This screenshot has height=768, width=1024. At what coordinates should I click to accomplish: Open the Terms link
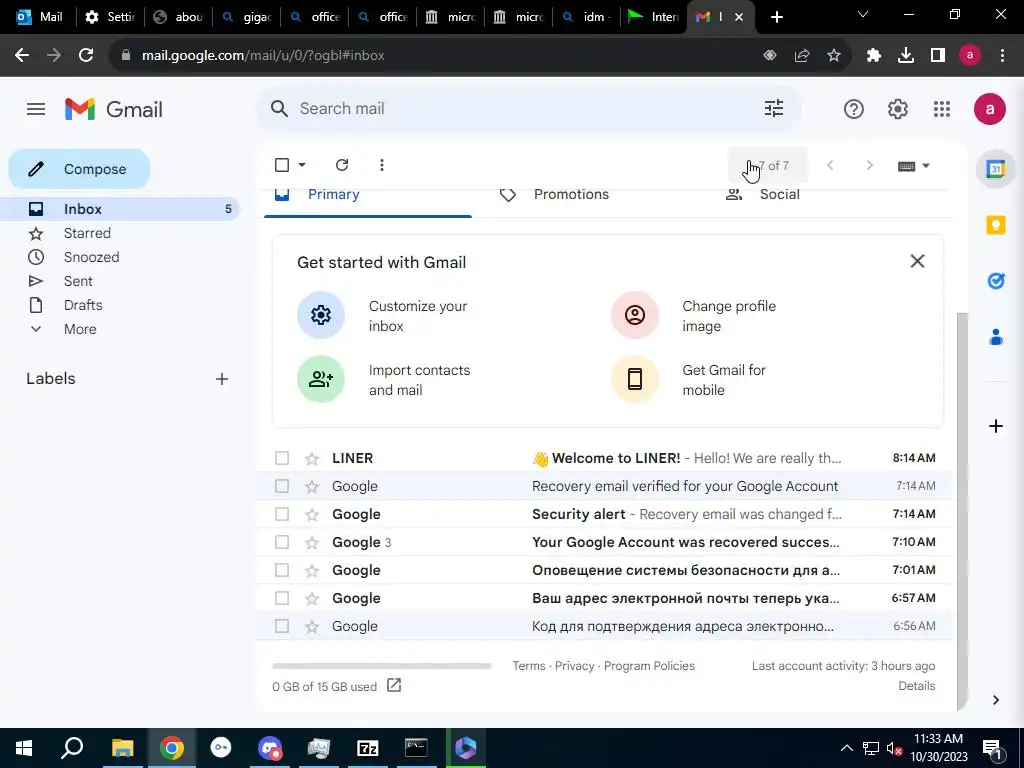click(x=528, y=666)
